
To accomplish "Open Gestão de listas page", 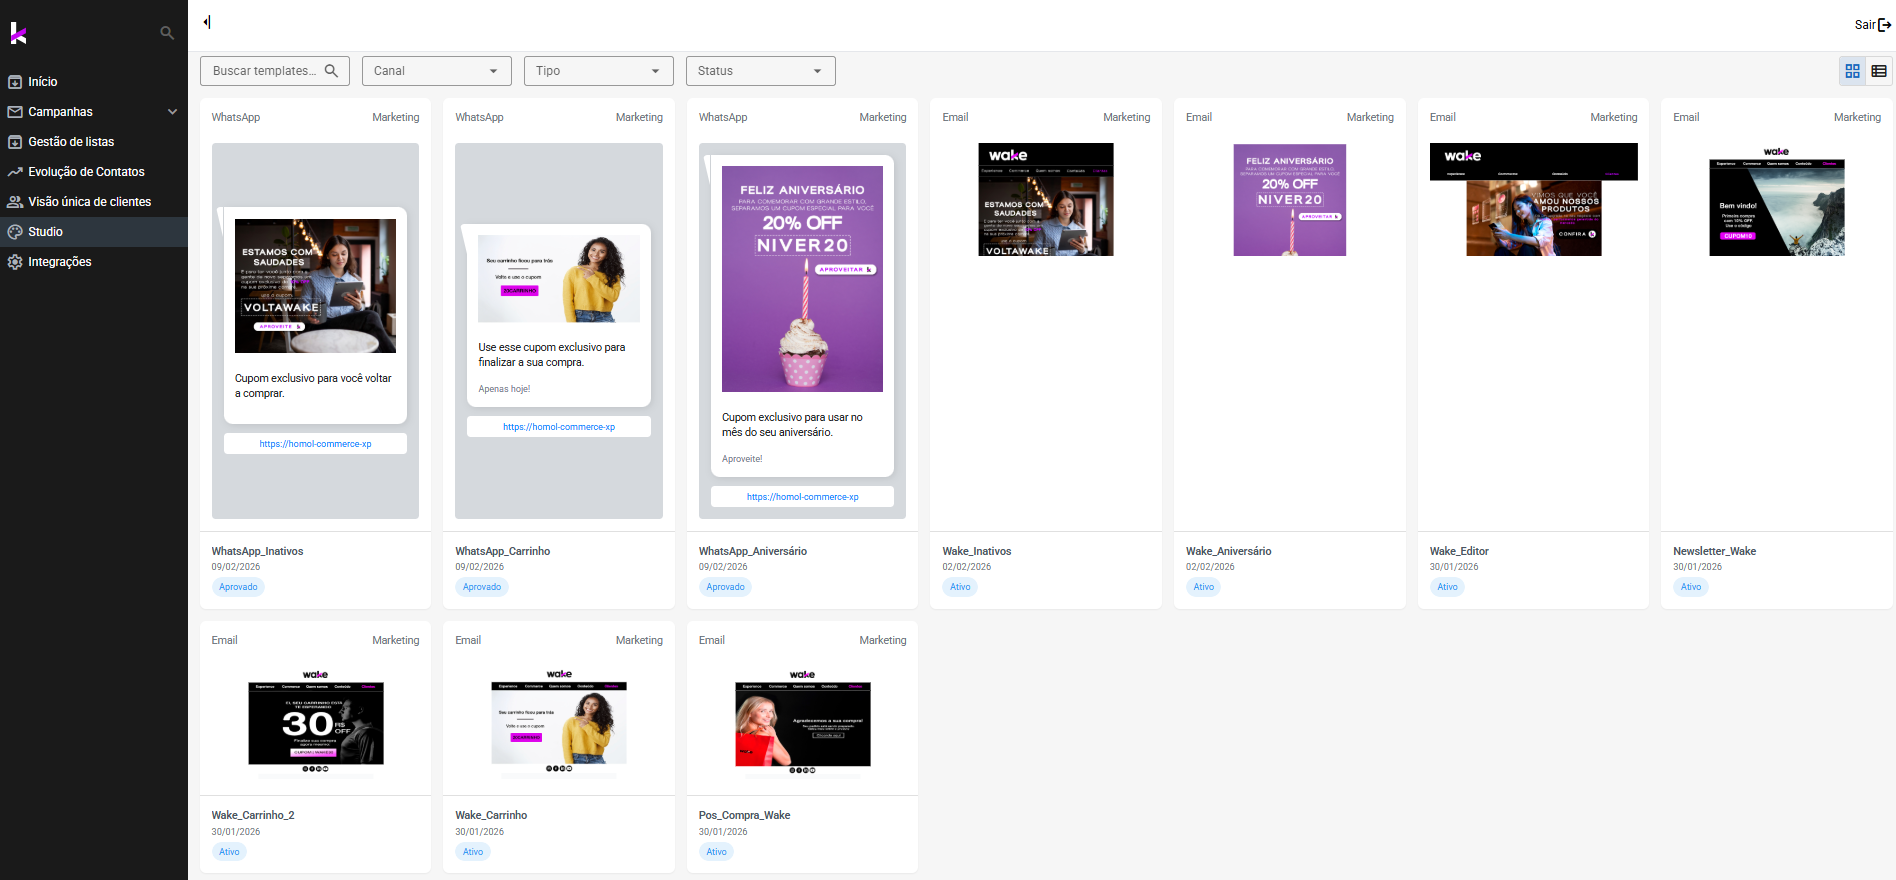I will [71, 142].
